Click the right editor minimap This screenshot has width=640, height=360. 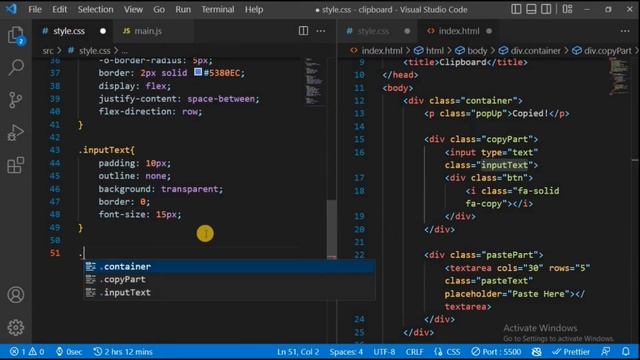tap(619, 76)
